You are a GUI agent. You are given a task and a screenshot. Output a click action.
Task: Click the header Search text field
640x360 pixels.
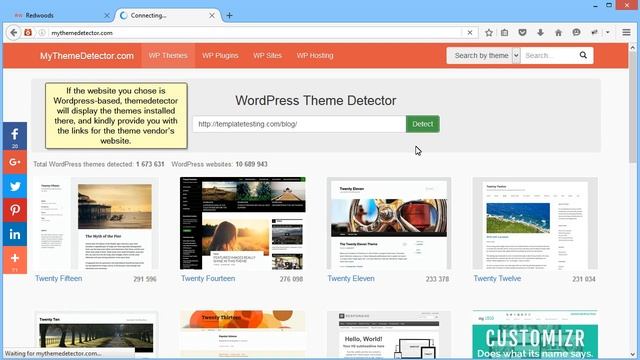(548, 56)
